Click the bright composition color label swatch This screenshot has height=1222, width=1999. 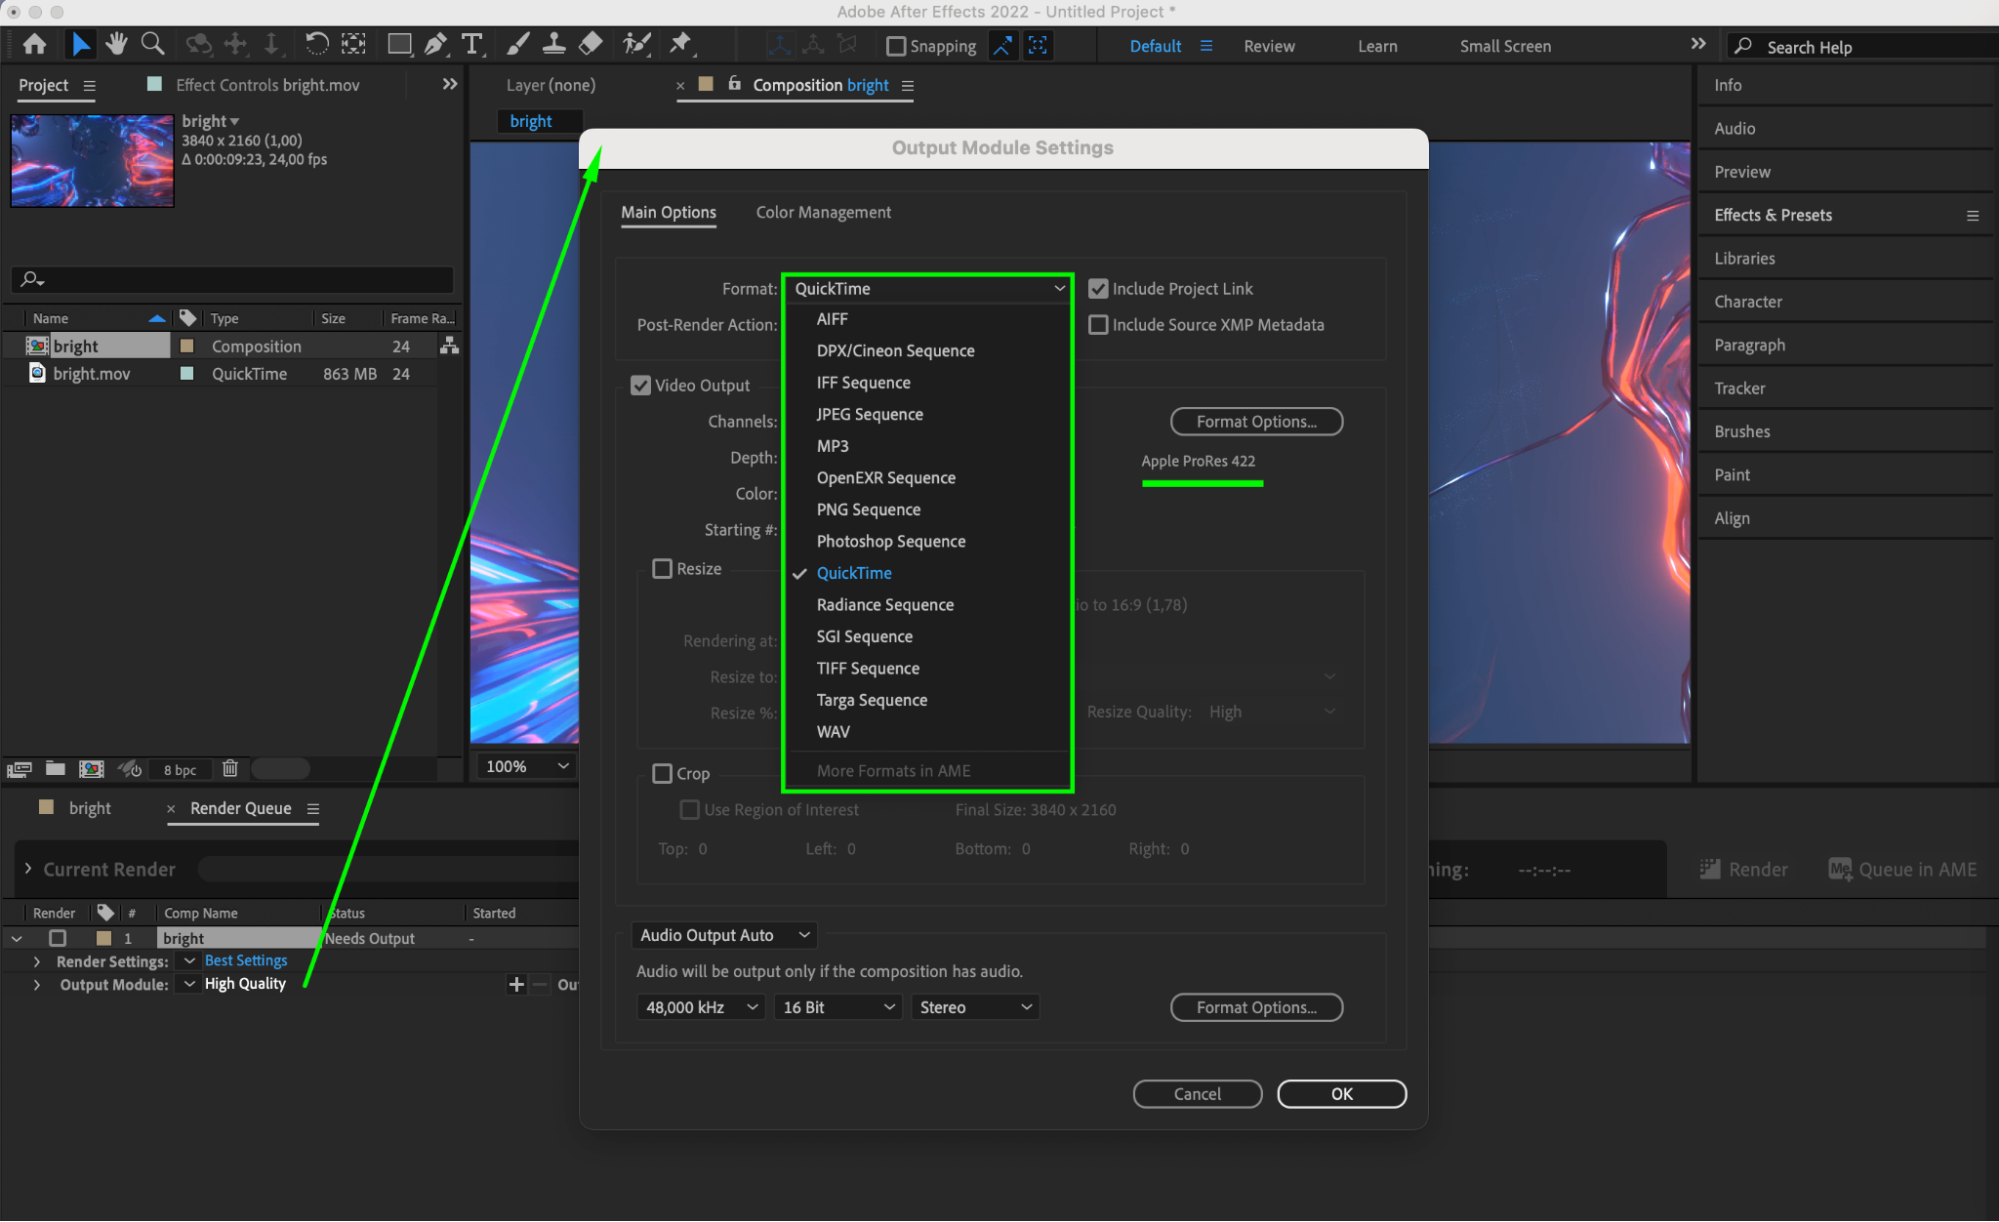(186, 346)
